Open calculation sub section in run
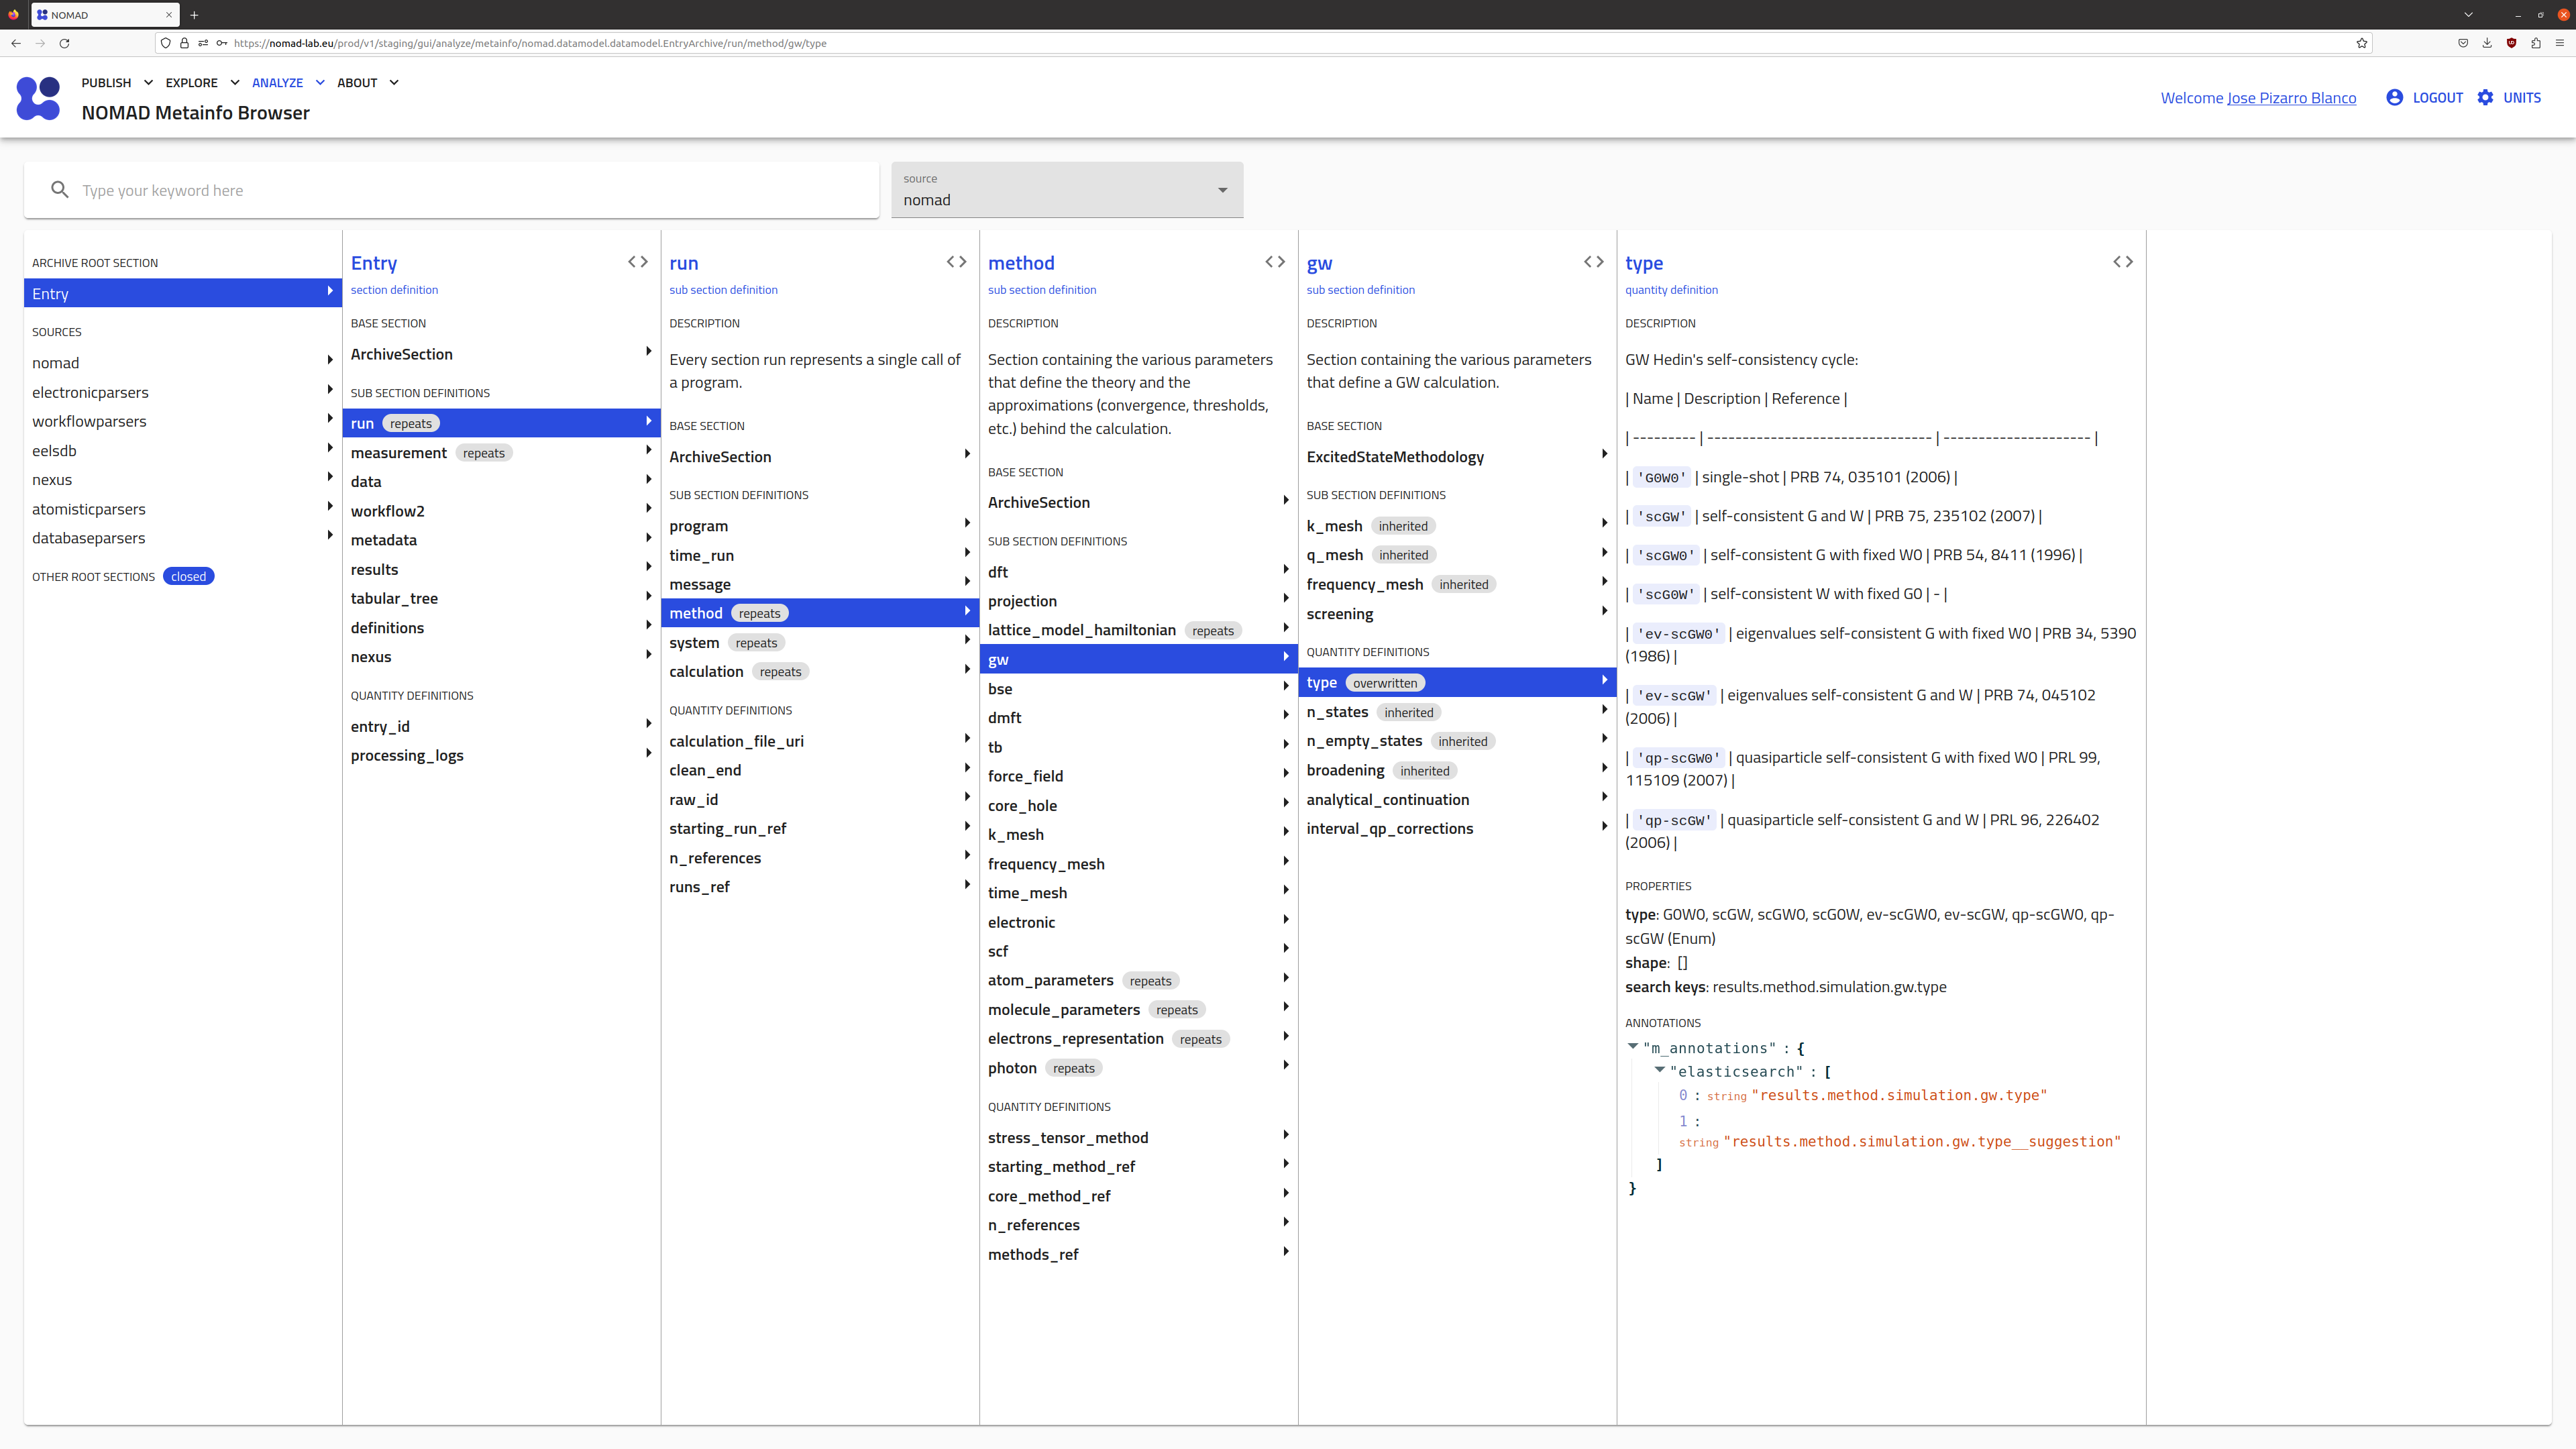This screenshot has height=1449, width=2576. pyautogui.click(x=820, y=672)
